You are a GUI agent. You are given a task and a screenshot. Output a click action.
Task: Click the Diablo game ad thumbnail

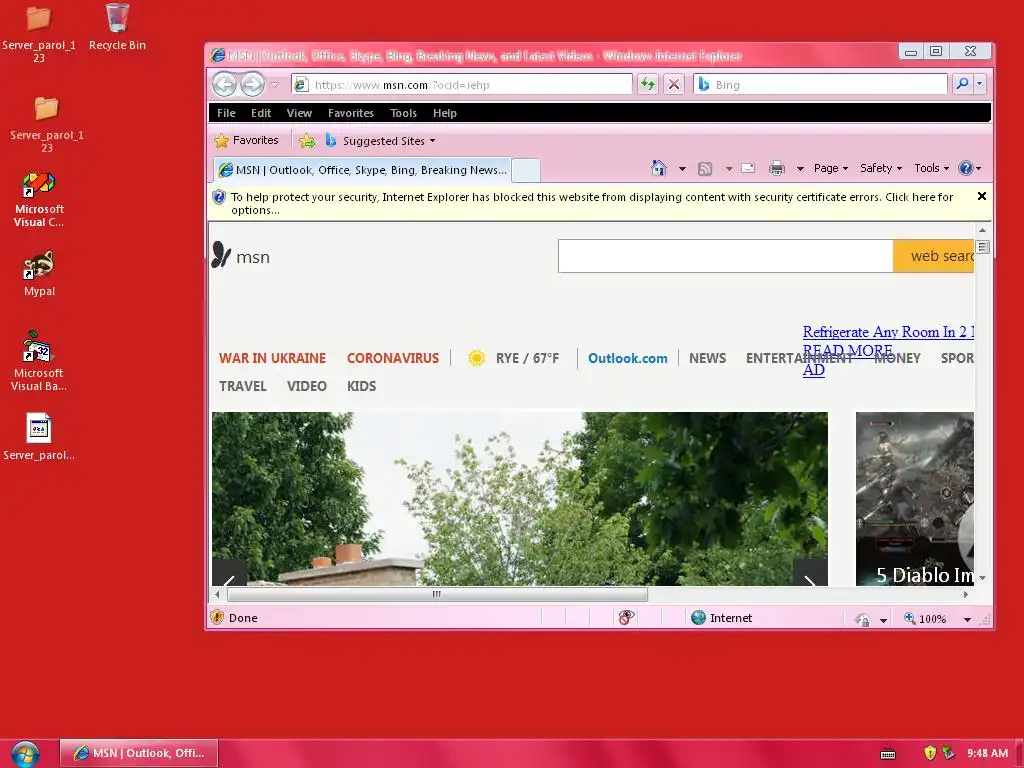[914, 498]
